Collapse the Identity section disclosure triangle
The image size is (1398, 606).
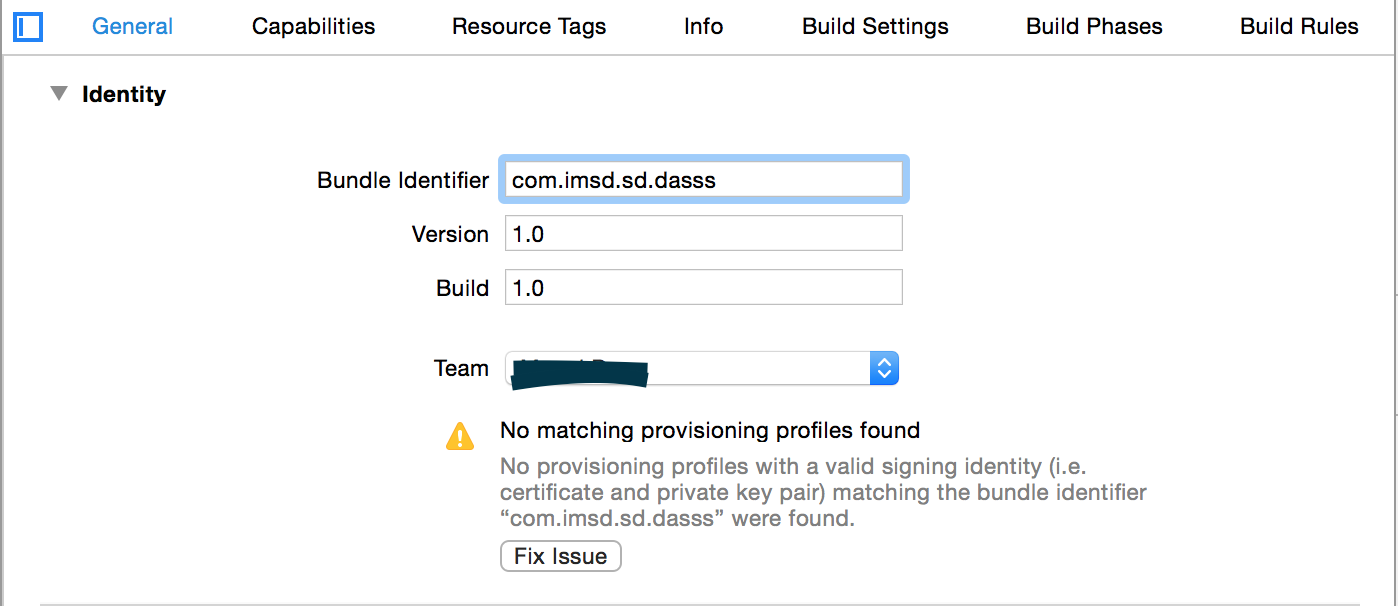click(x=60, y=94)
